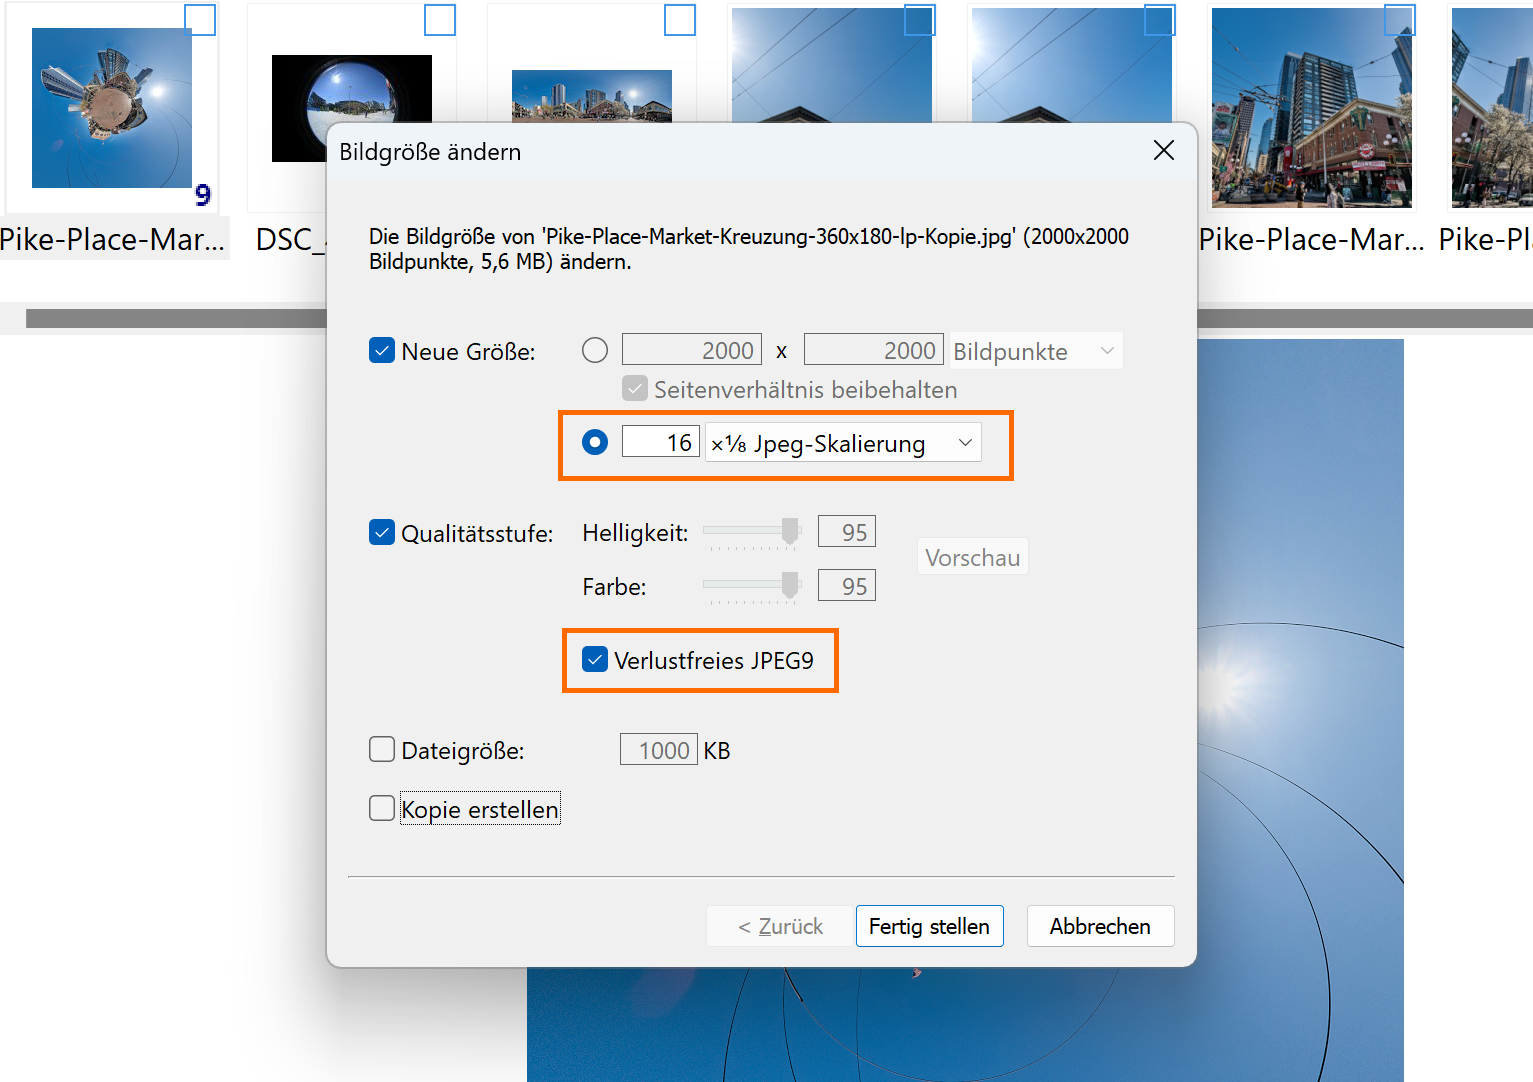Close the Bildgröße ändern dialog
The width and height of the screenshot is (1533, 1082).
click(1163, 151)
